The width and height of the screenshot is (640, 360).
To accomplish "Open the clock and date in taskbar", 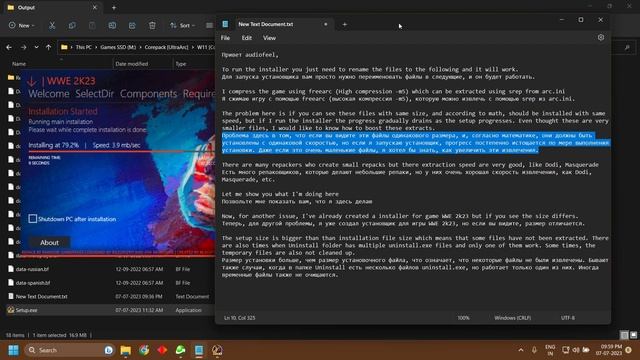I will pyautogui.click(x=609, y=350).
